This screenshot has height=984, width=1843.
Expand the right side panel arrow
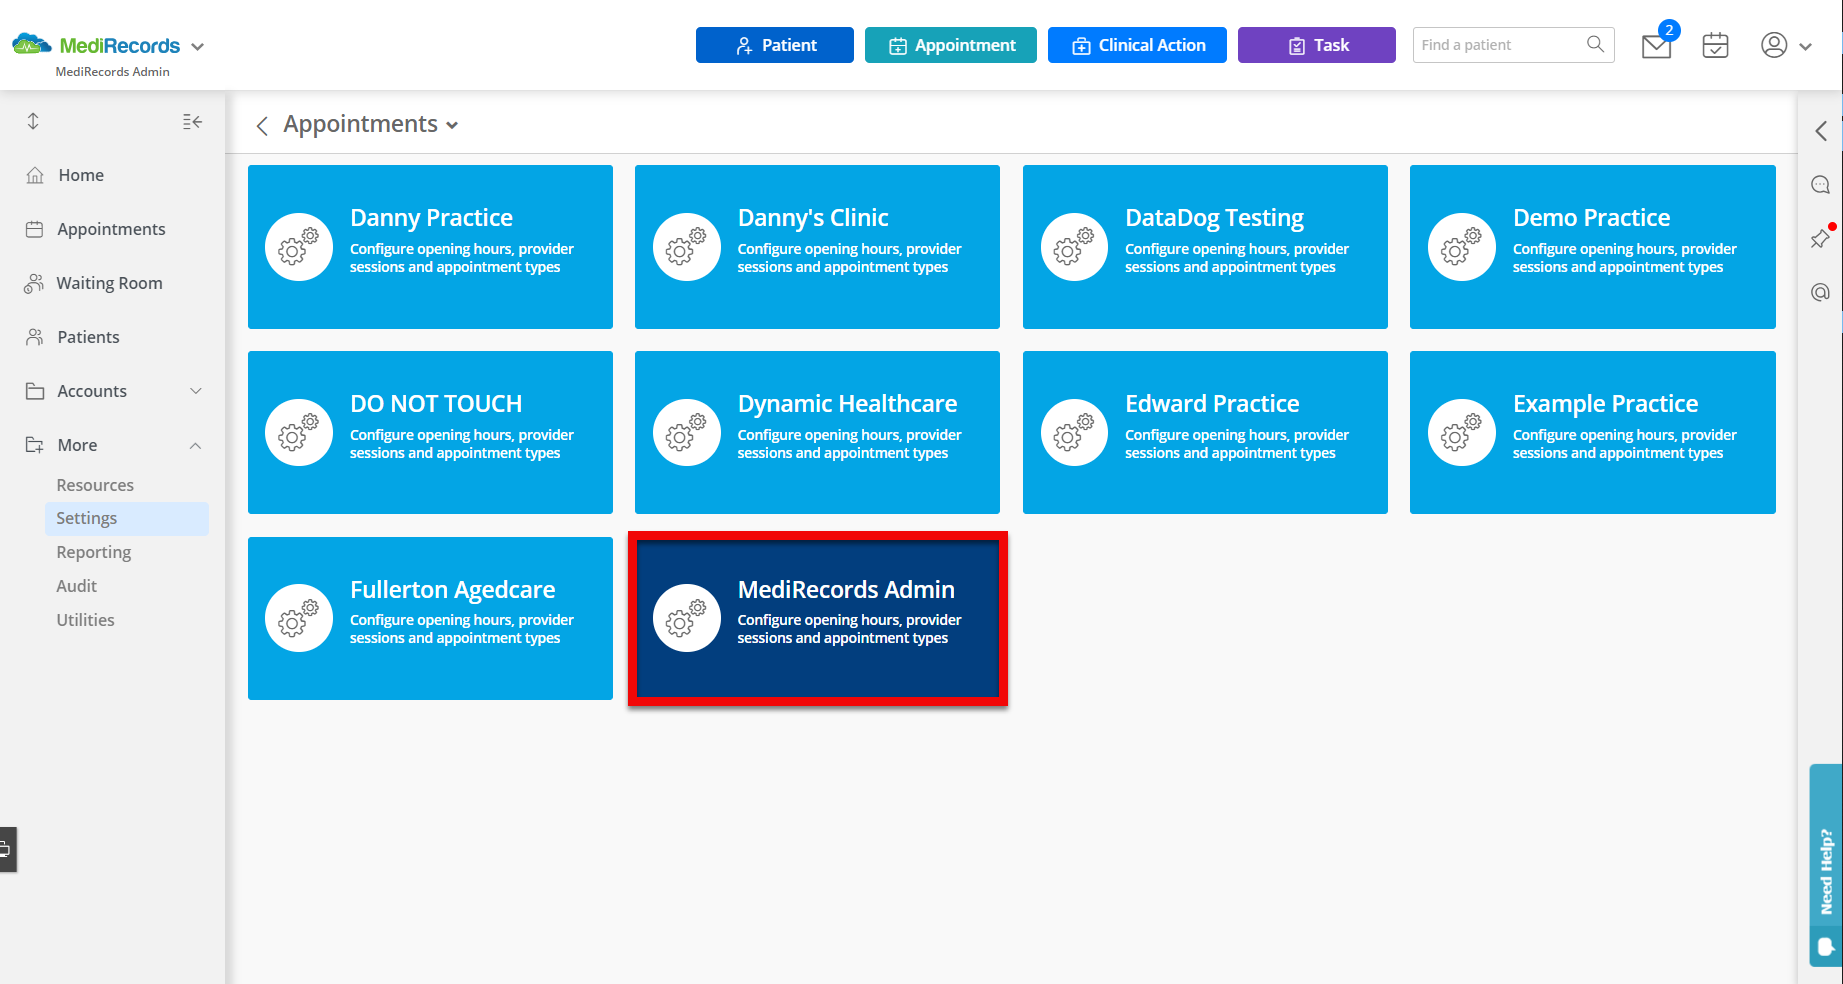coord(1821,131)
